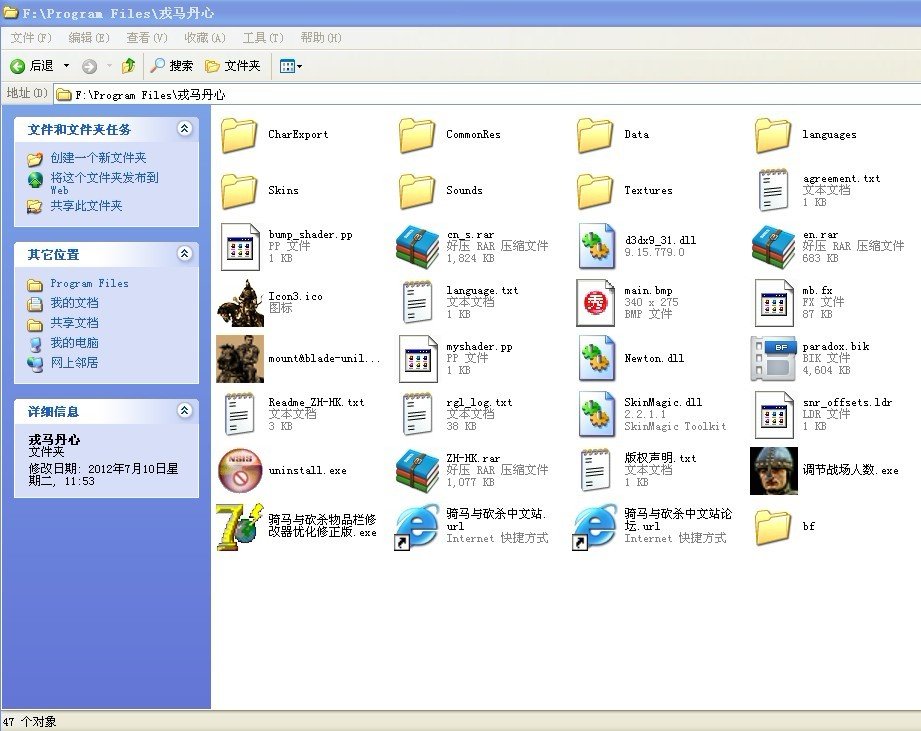Select the paradox.bik video file icon
Viewport: 921px width, 731px height.
tap(774, 358)
